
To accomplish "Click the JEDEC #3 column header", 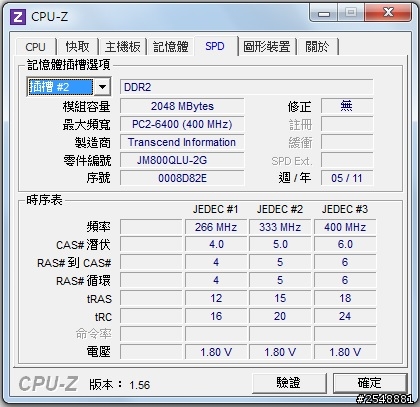I will [x=345, y=209].
